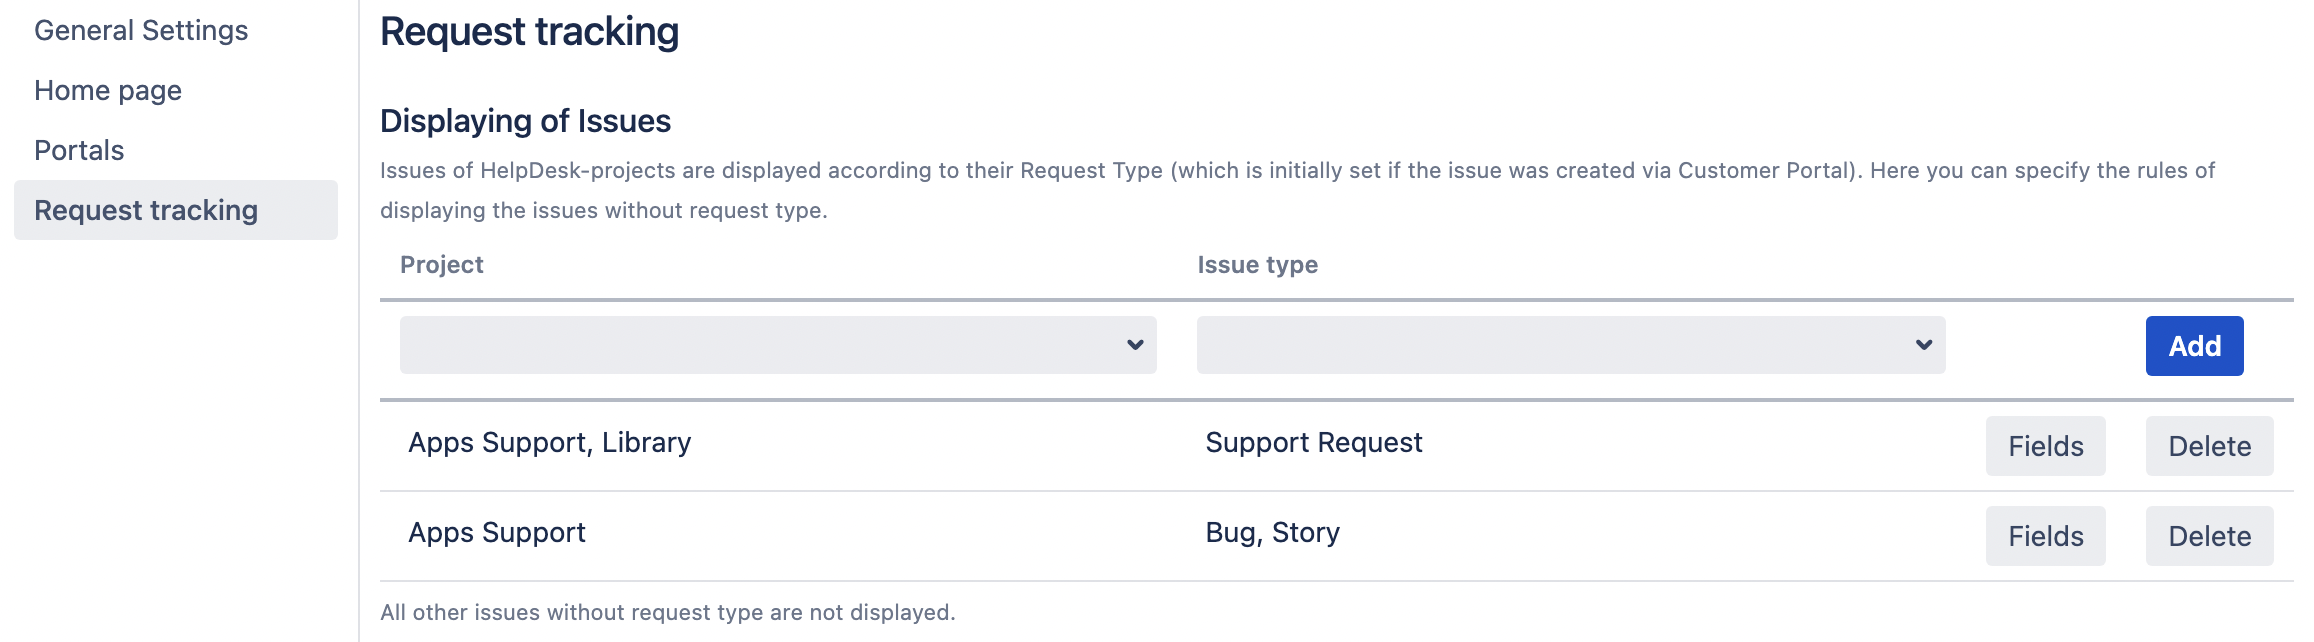Image resolution: width=2314 pixels, height=642 pixels.
Task: Open the Issue type dropdown field
Action: 1550,345
